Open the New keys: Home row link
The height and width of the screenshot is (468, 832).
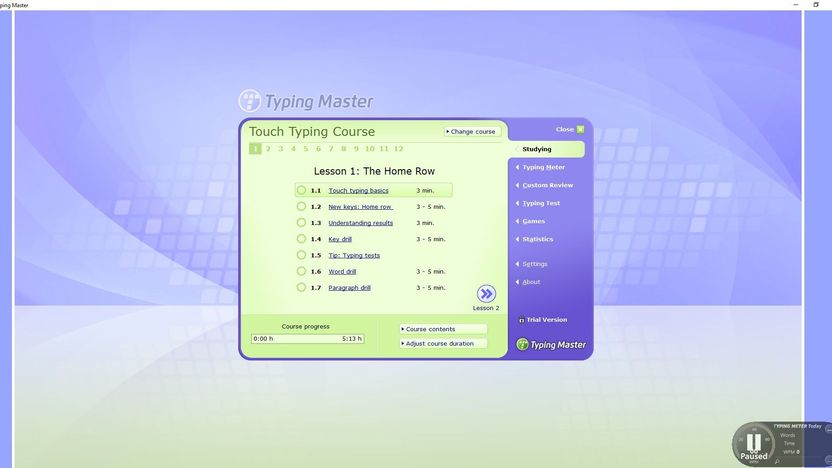click(360, 207)
